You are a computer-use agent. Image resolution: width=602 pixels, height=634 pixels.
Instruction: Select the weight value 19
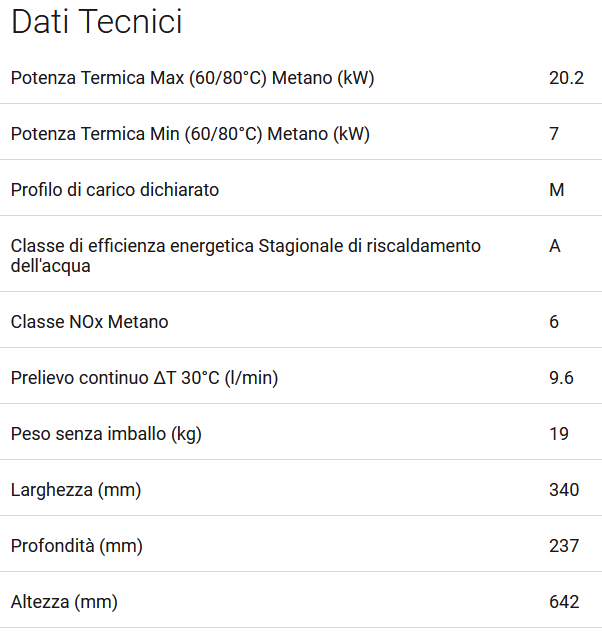click(559, 434)
